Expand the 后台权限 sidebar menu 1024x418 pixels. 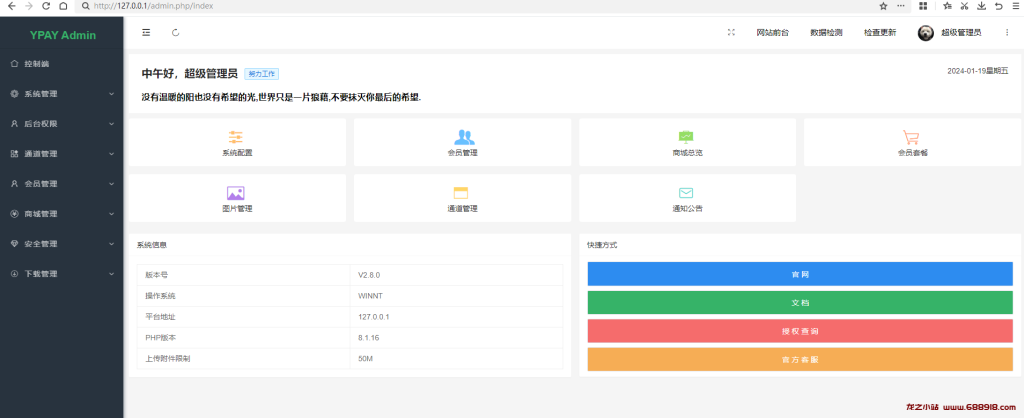point(61,124)
